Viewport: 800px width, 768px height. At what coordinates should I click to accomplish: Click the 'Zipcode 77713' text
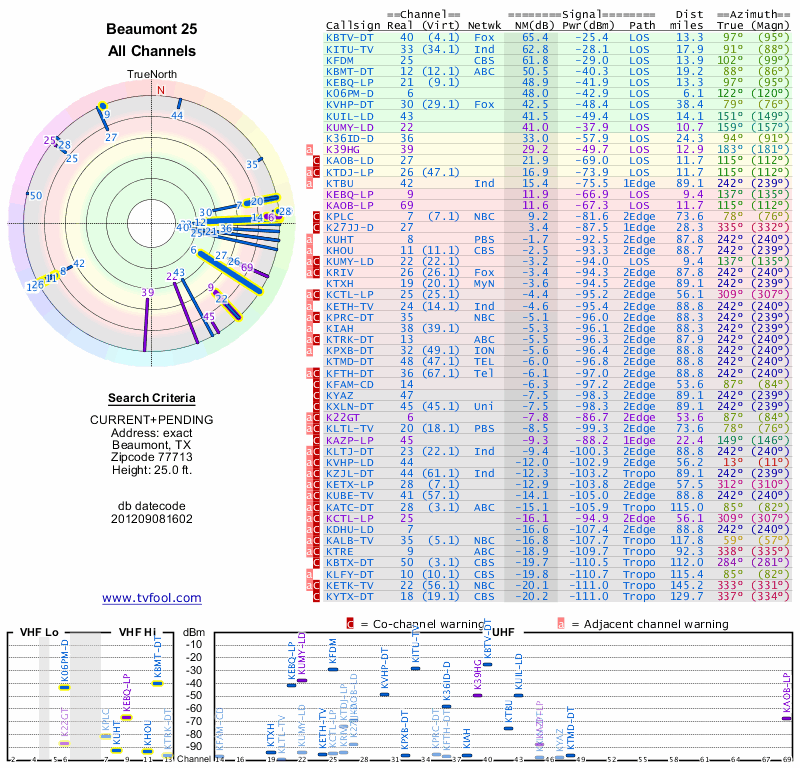tap(152, 457)
